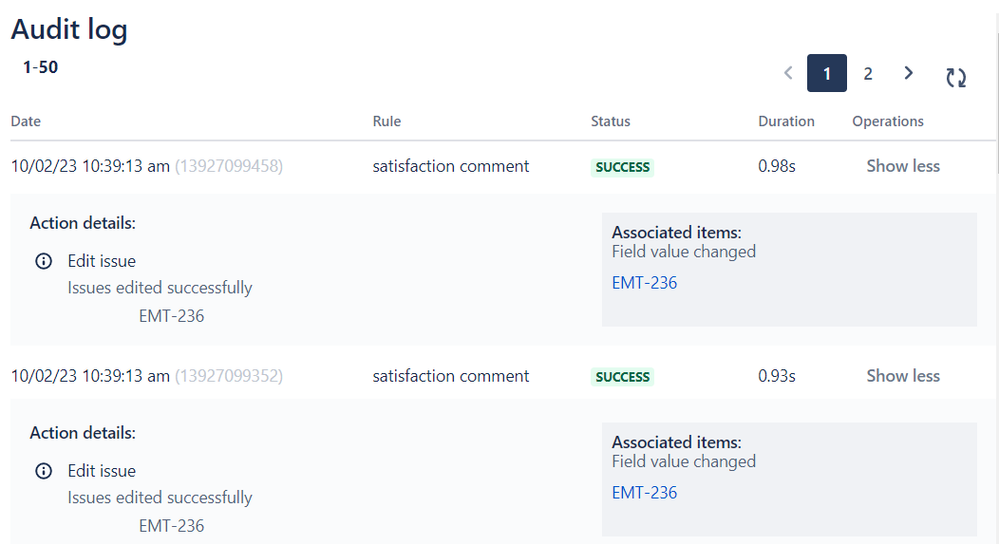Click the second SUCCESS status badge
Image resolution: width=999 pixels, height=544 pixels.
coord(622,376)
